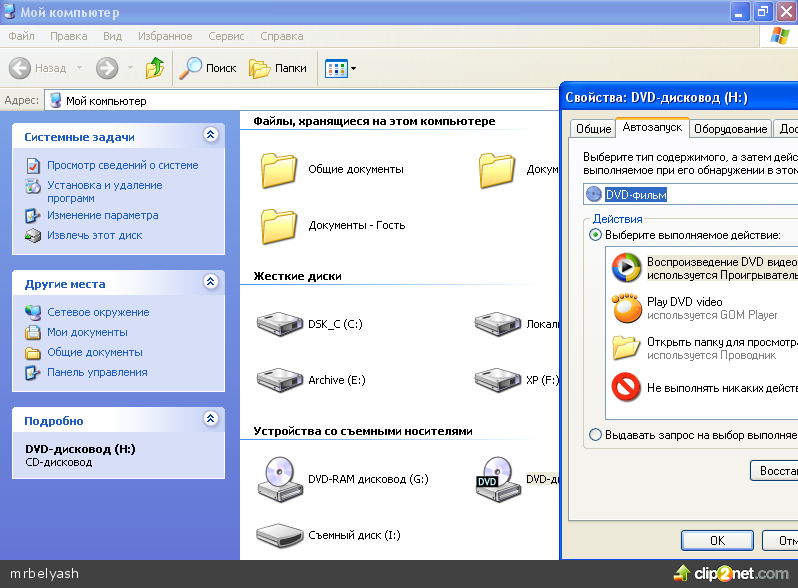Select the removable disk (I:) icon
The image size is (798, 588).
click(279, 534)
